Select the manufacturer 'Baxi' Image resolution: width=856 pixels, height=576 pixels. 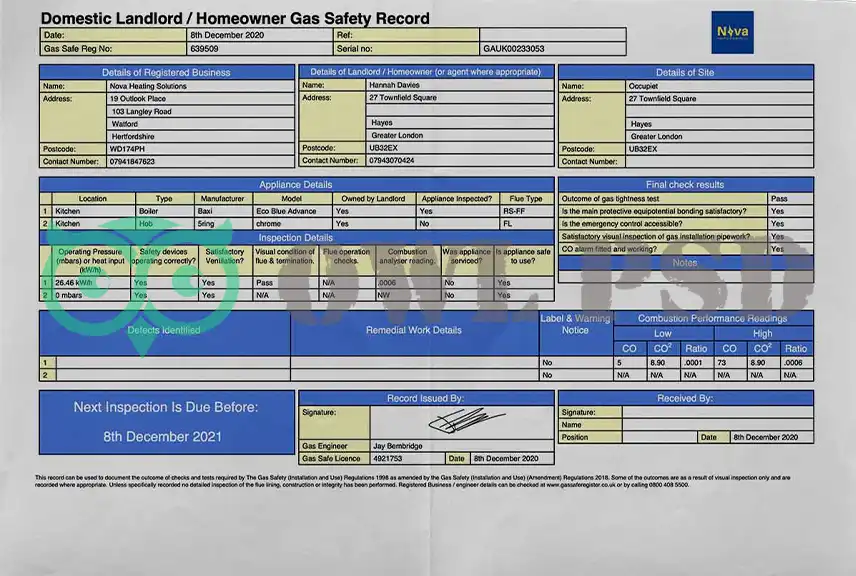tap(205, 211)
